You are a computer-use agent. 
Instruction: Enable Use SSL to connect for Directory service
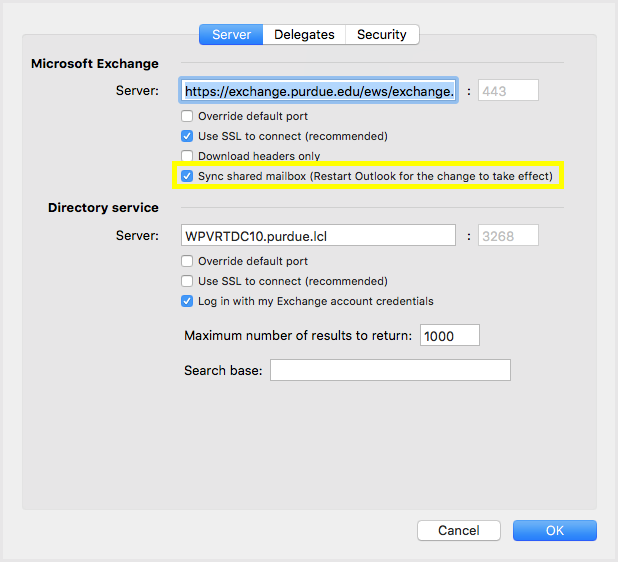click(187, 281)
